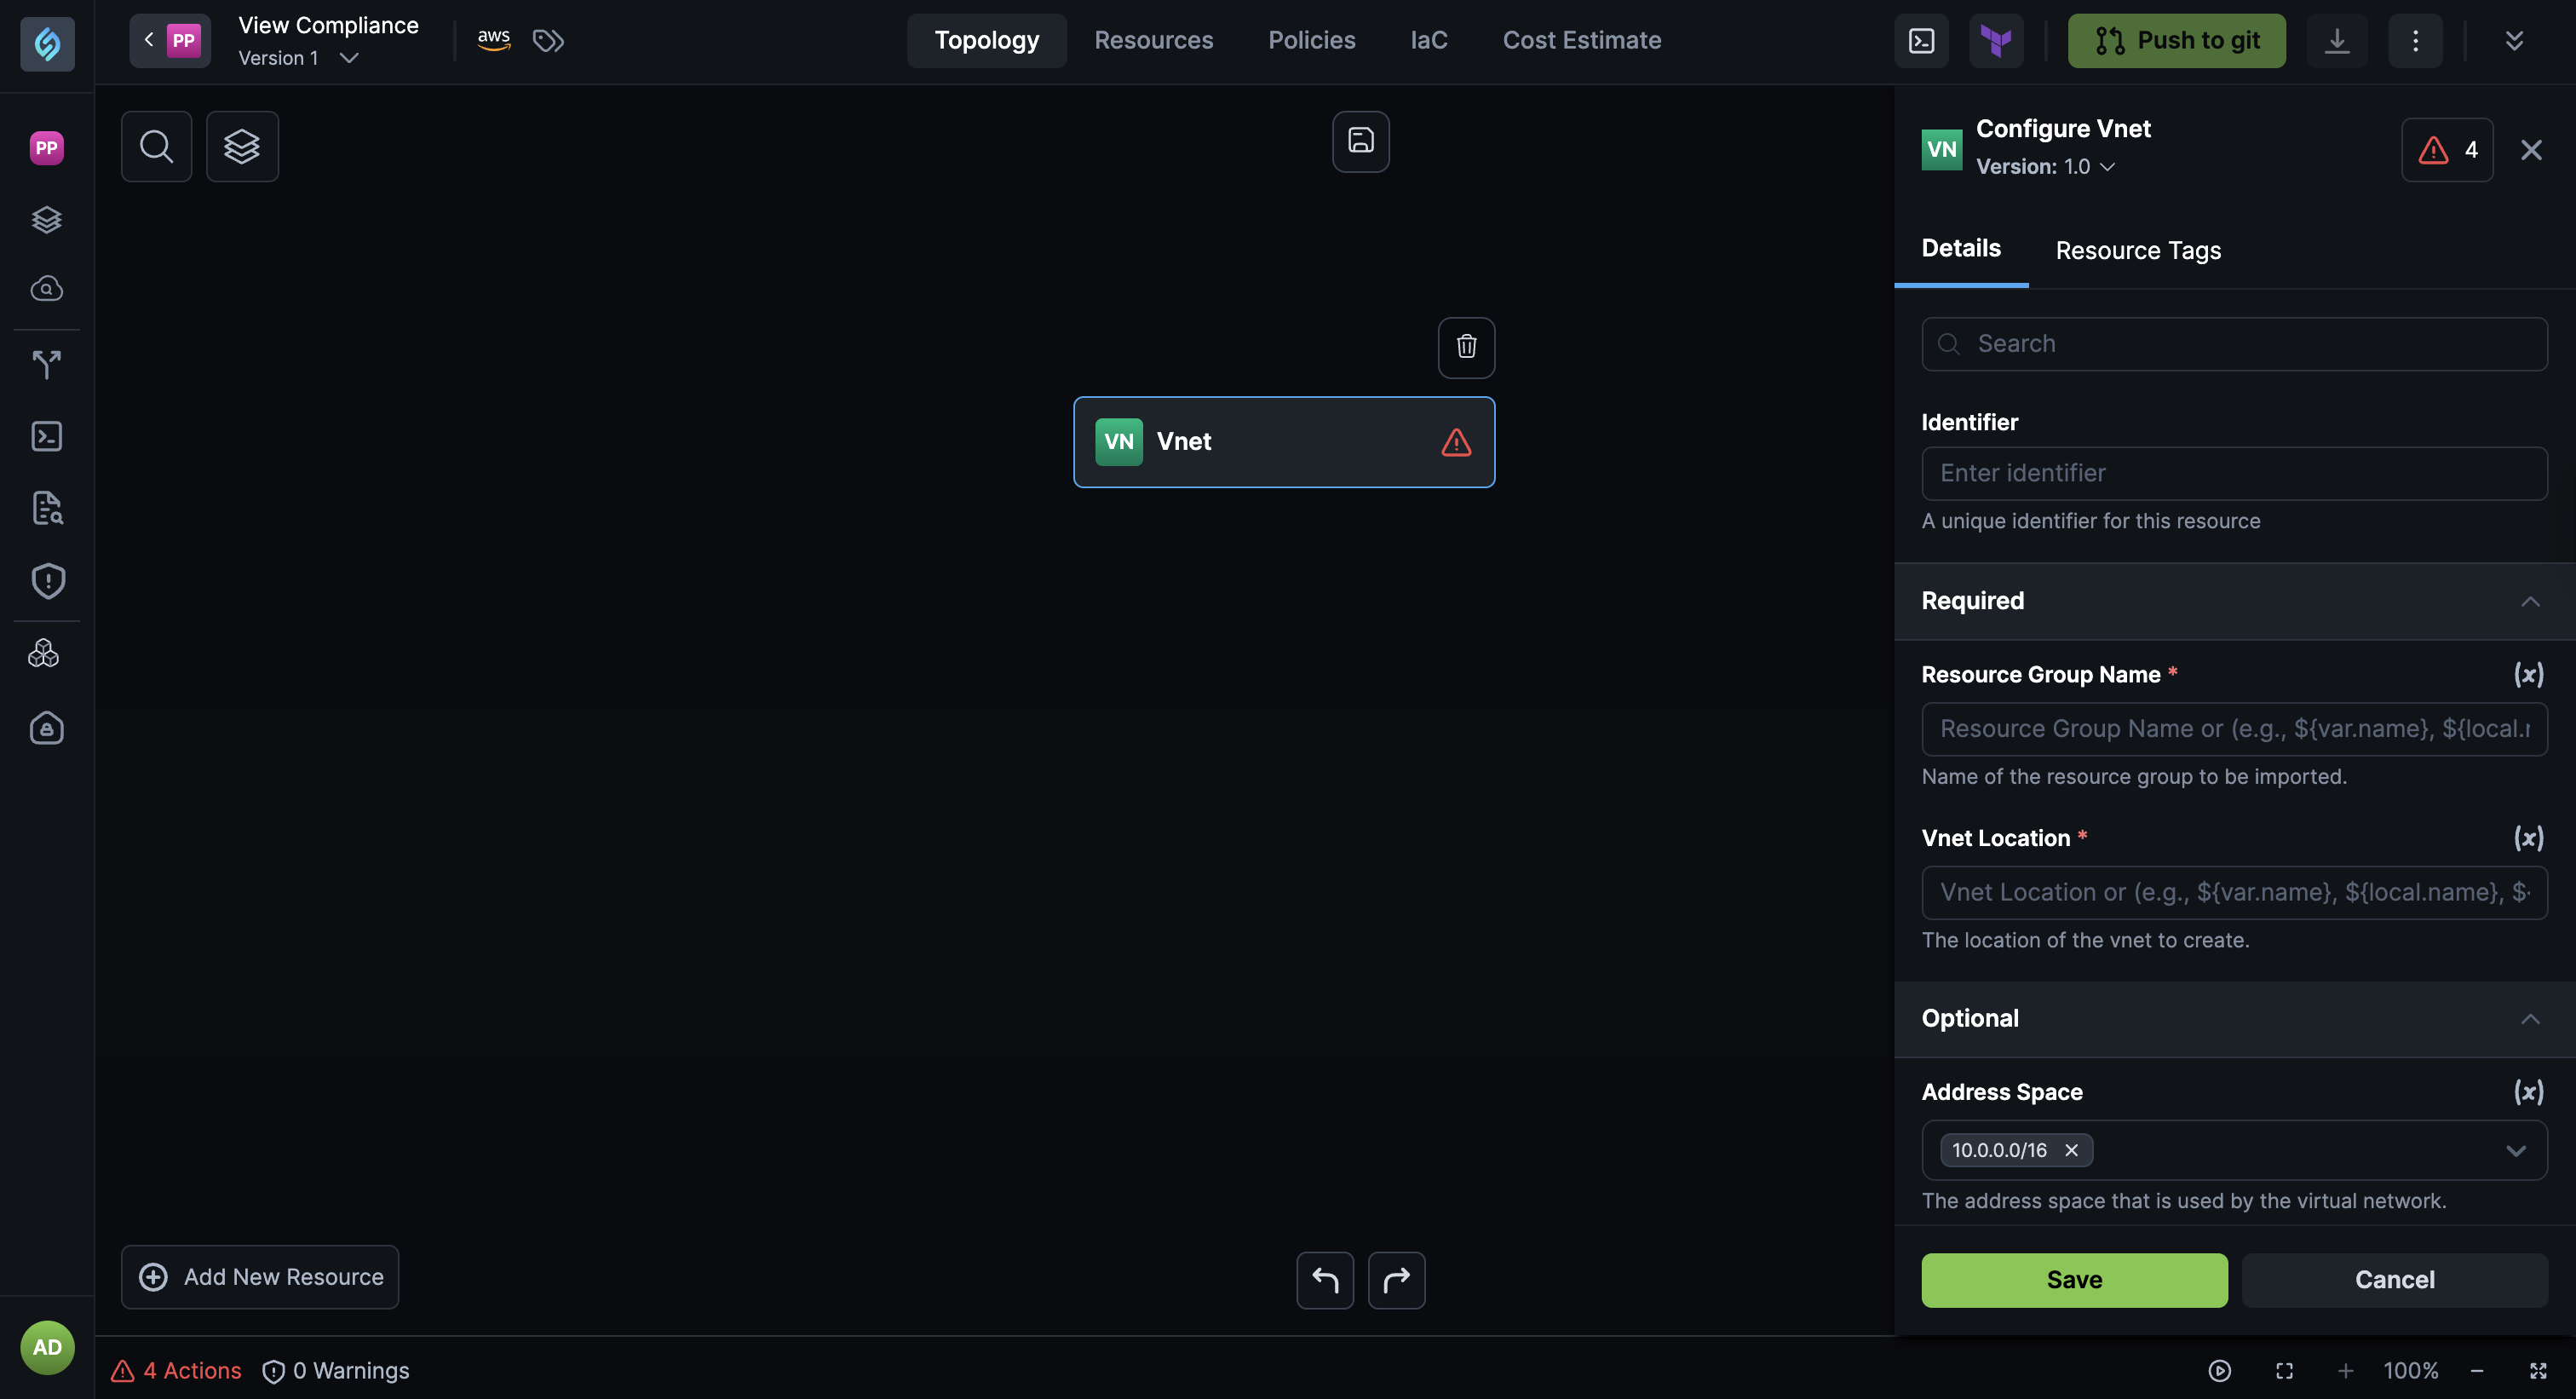Open the security shield icon in the sidebar

click(x=47, y=580)
